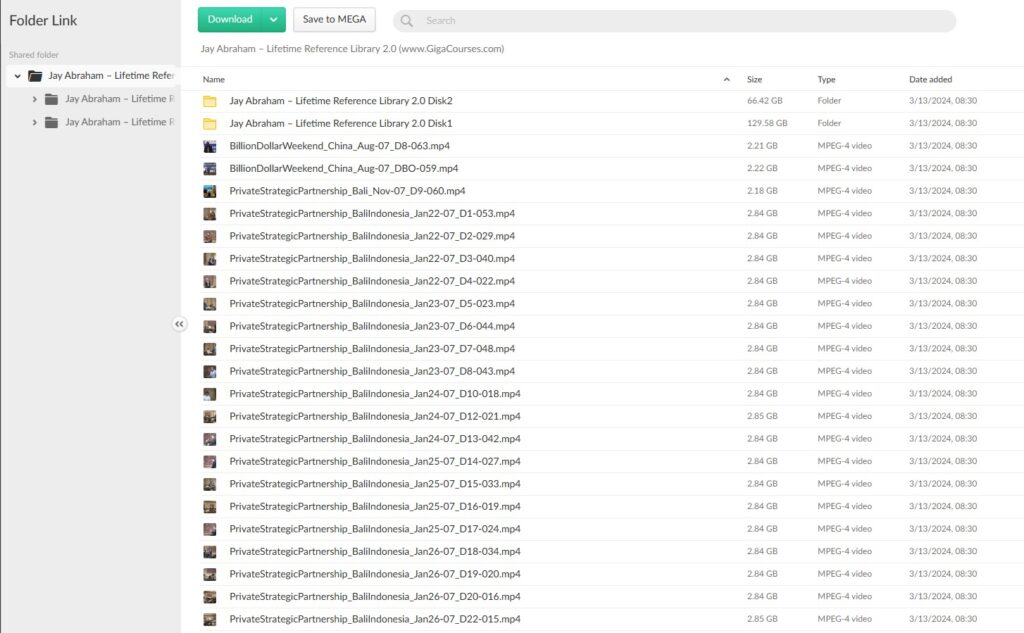This screenshot has width=1024, height=633.
Task: Click thumbnail of BillionDollarWeekend_China_Aug-07_DBO-059.mp4
Action: pyautogui.click(x=211, y=168)
